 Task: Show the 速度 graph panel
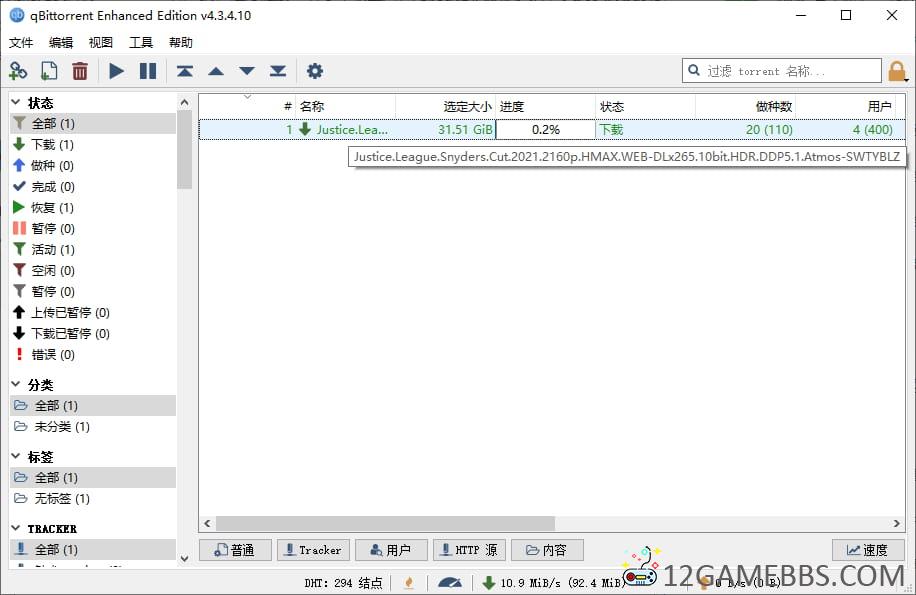(x=868, y=550)
